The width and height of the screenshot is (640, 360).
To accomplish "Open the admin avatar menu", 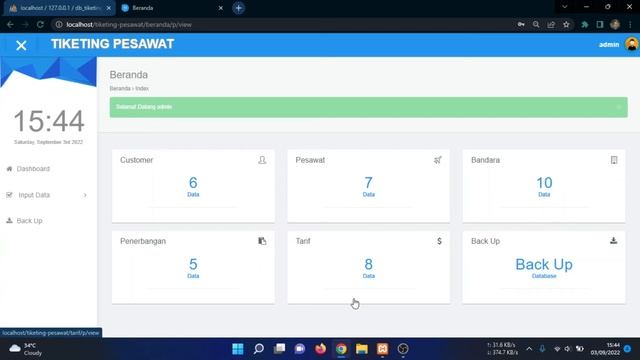I will click(631, 44).
